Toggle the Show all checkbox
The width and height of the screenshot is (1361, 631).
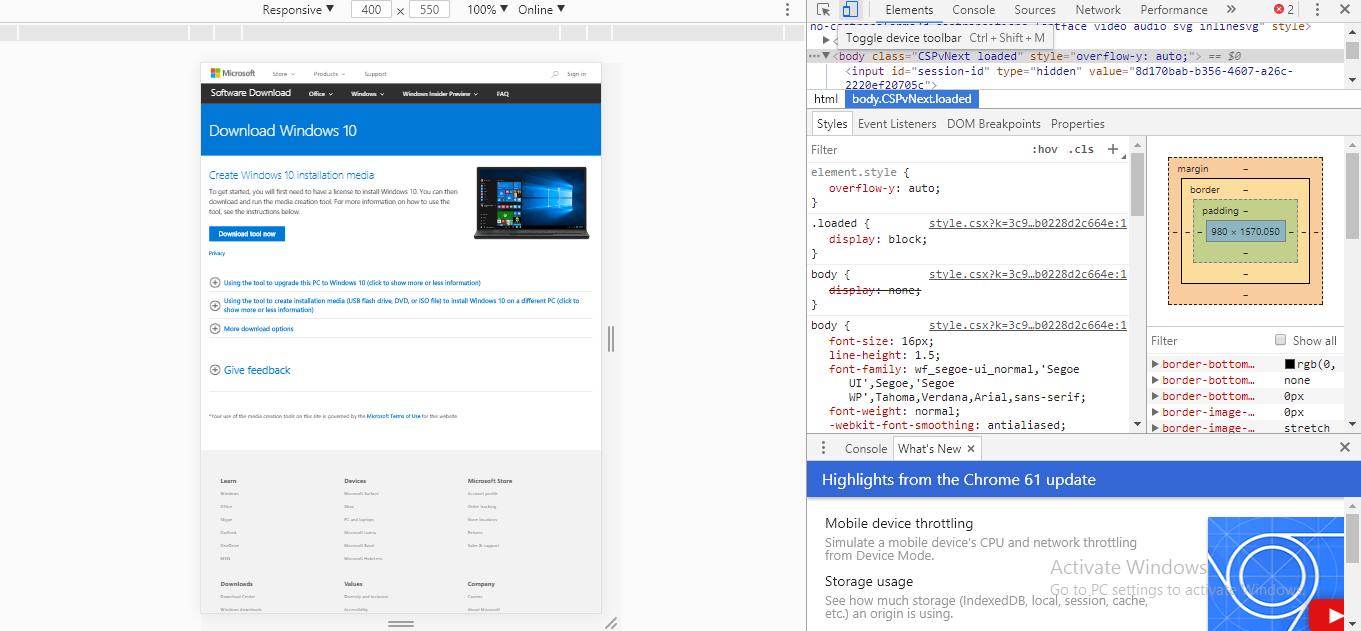coord(1280,340)
